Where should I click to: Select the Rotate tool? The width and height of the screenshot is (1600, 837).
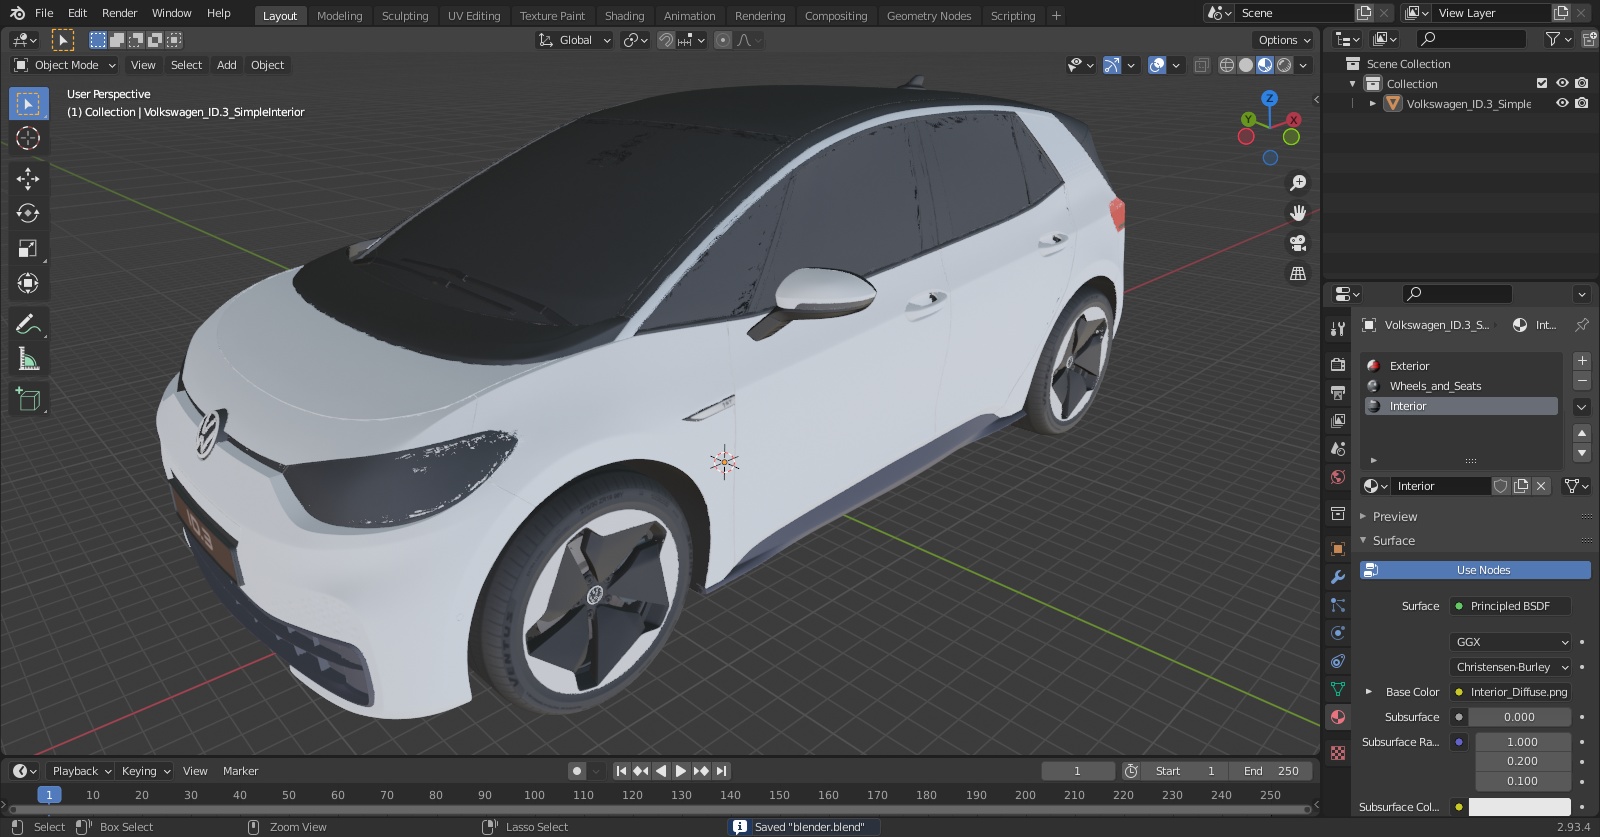[28, 213]
